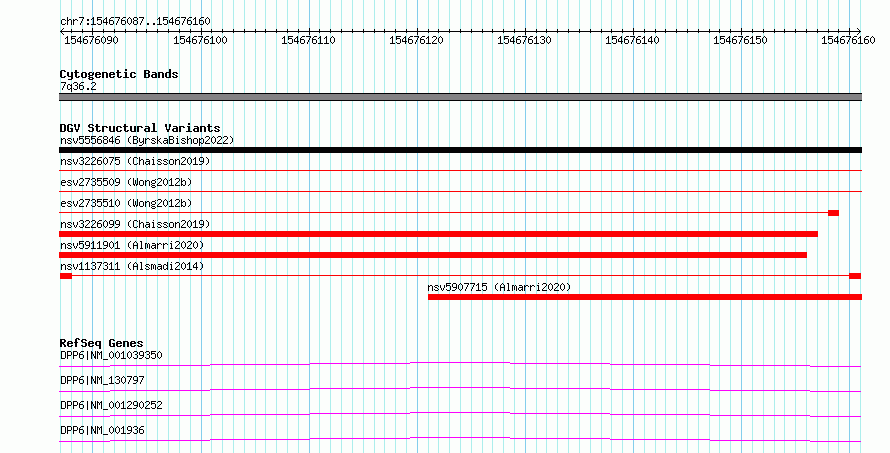Click the gray 7q36.2 cytogenetic band bar
The height and width of the screenshot is (453, 890).
click(x=460, y=97)
